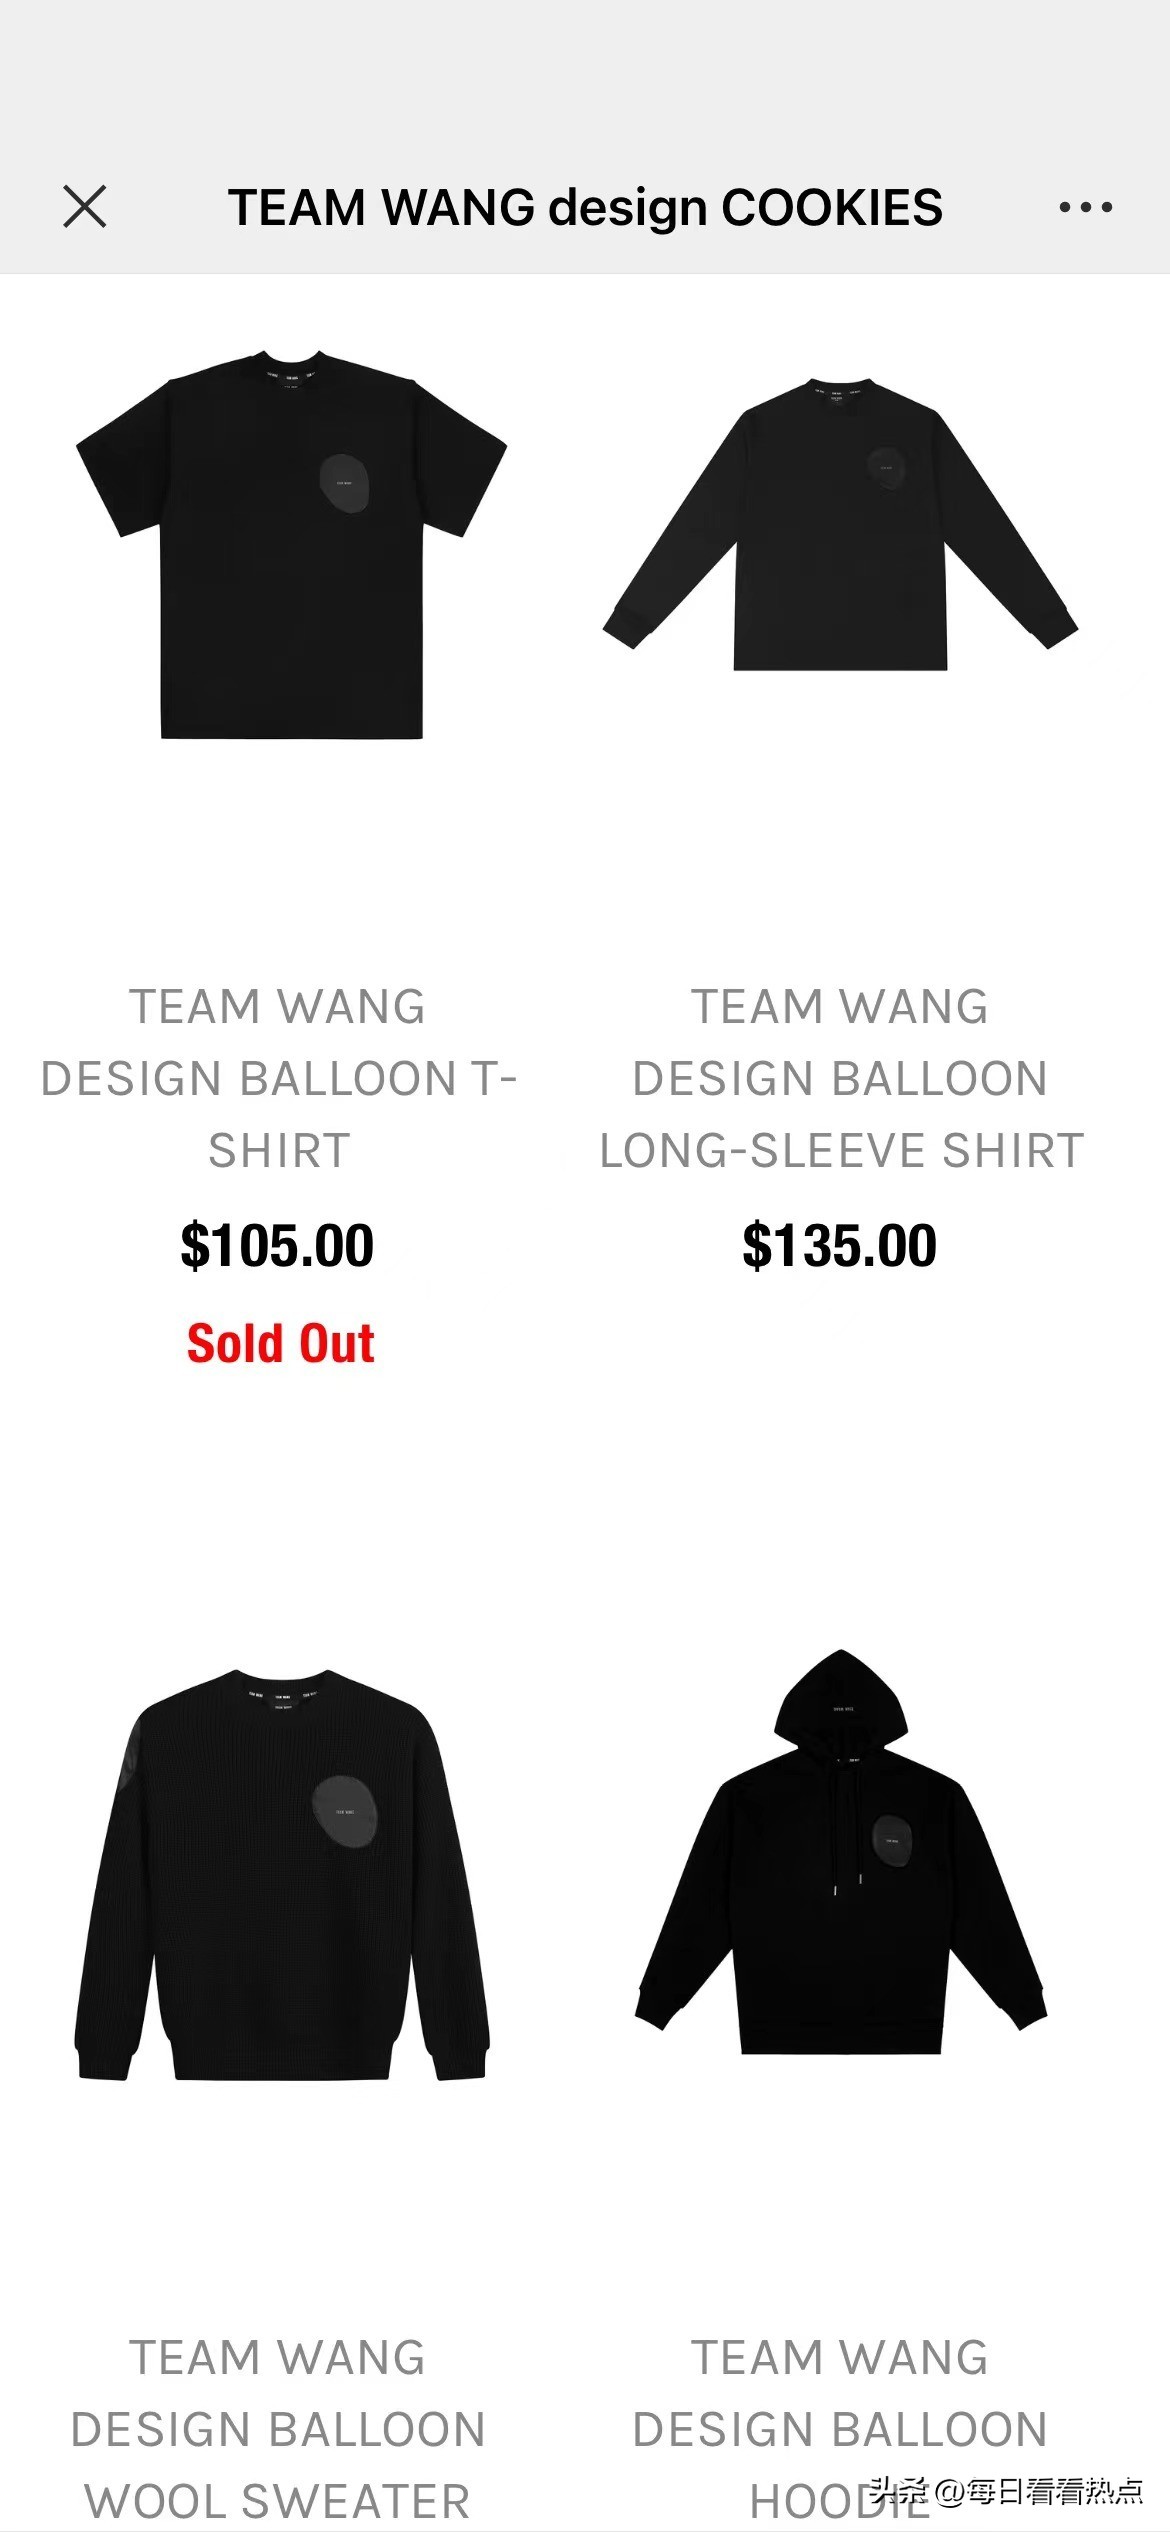Click the $105.00 price of the T-shirt
This screenshot has height=2532, width=1170.
[277, 1246]
